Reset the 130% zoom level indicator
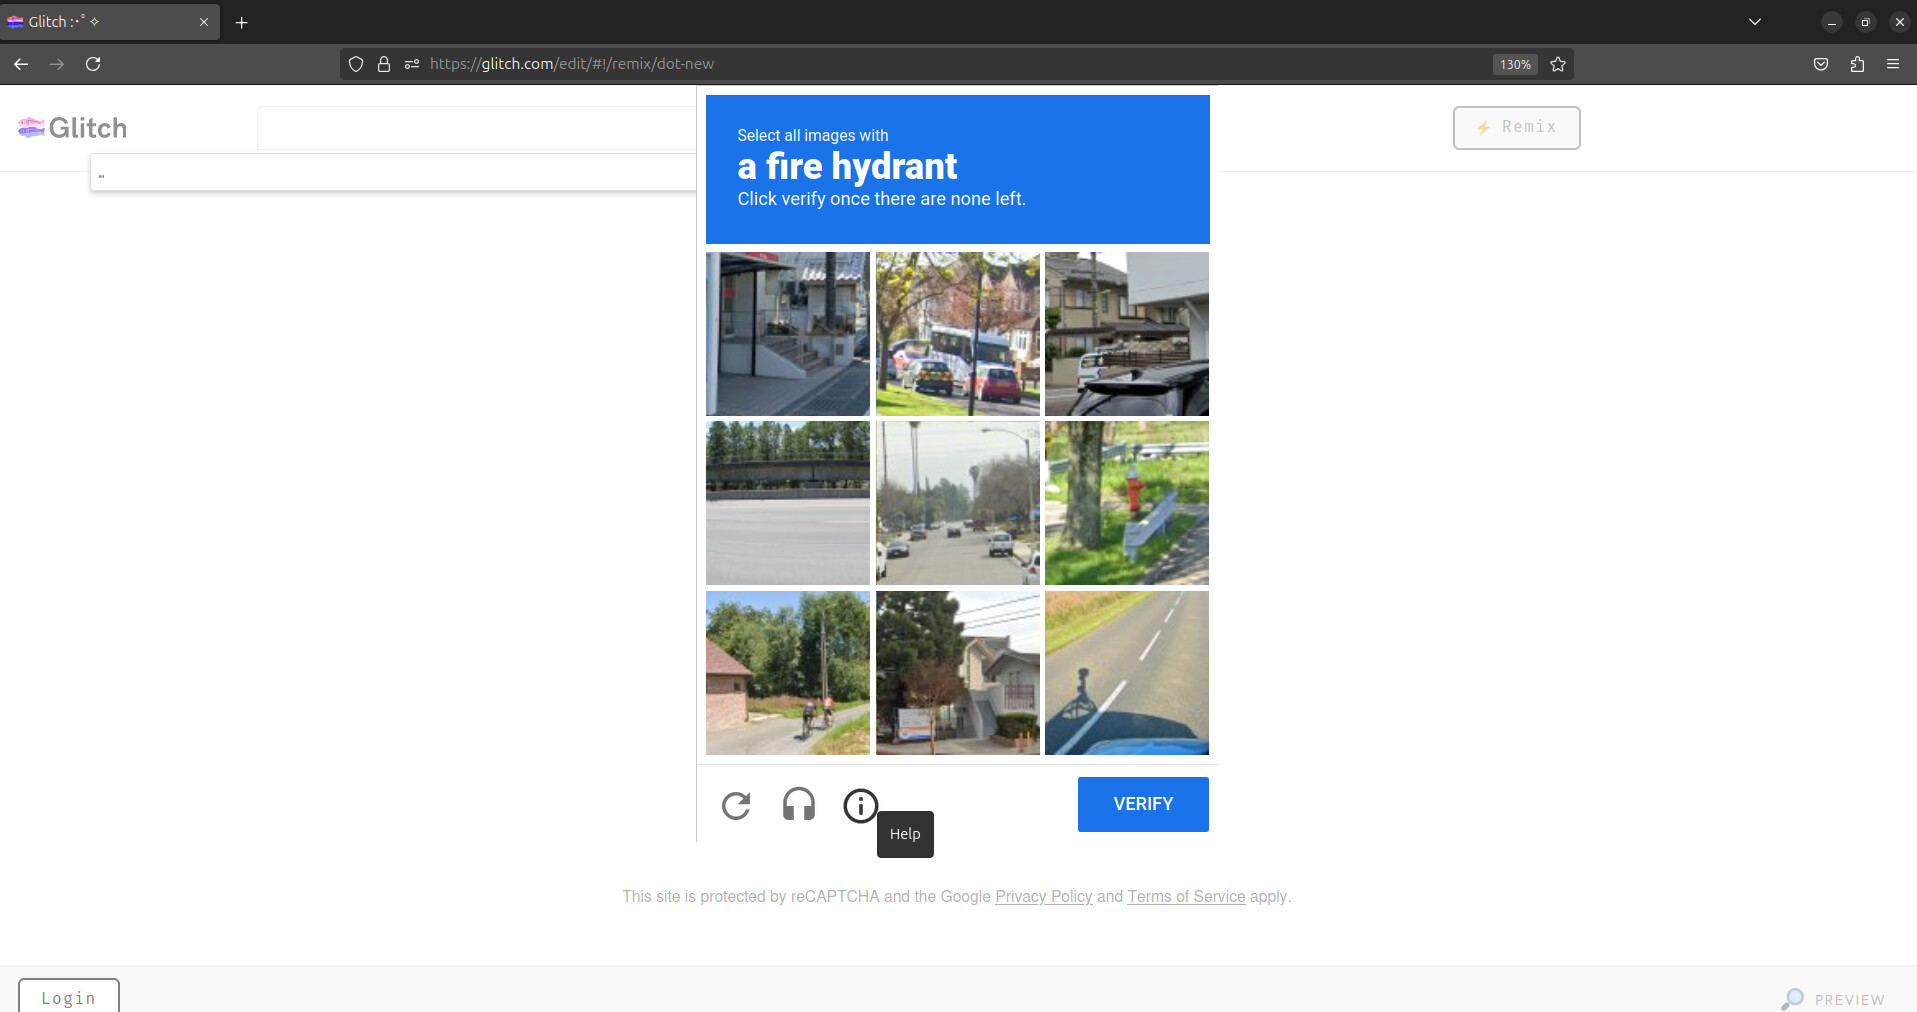 pos(1515,64)
